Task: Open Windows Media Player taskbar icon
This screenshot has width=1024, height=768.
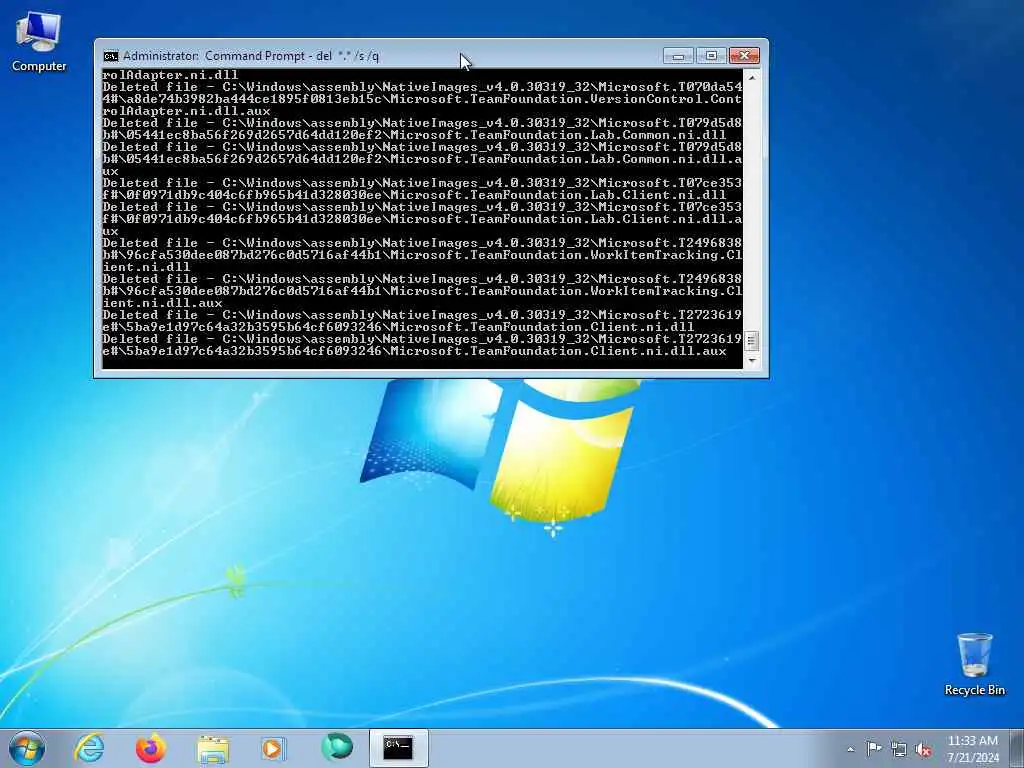Action: click(273, 748)
